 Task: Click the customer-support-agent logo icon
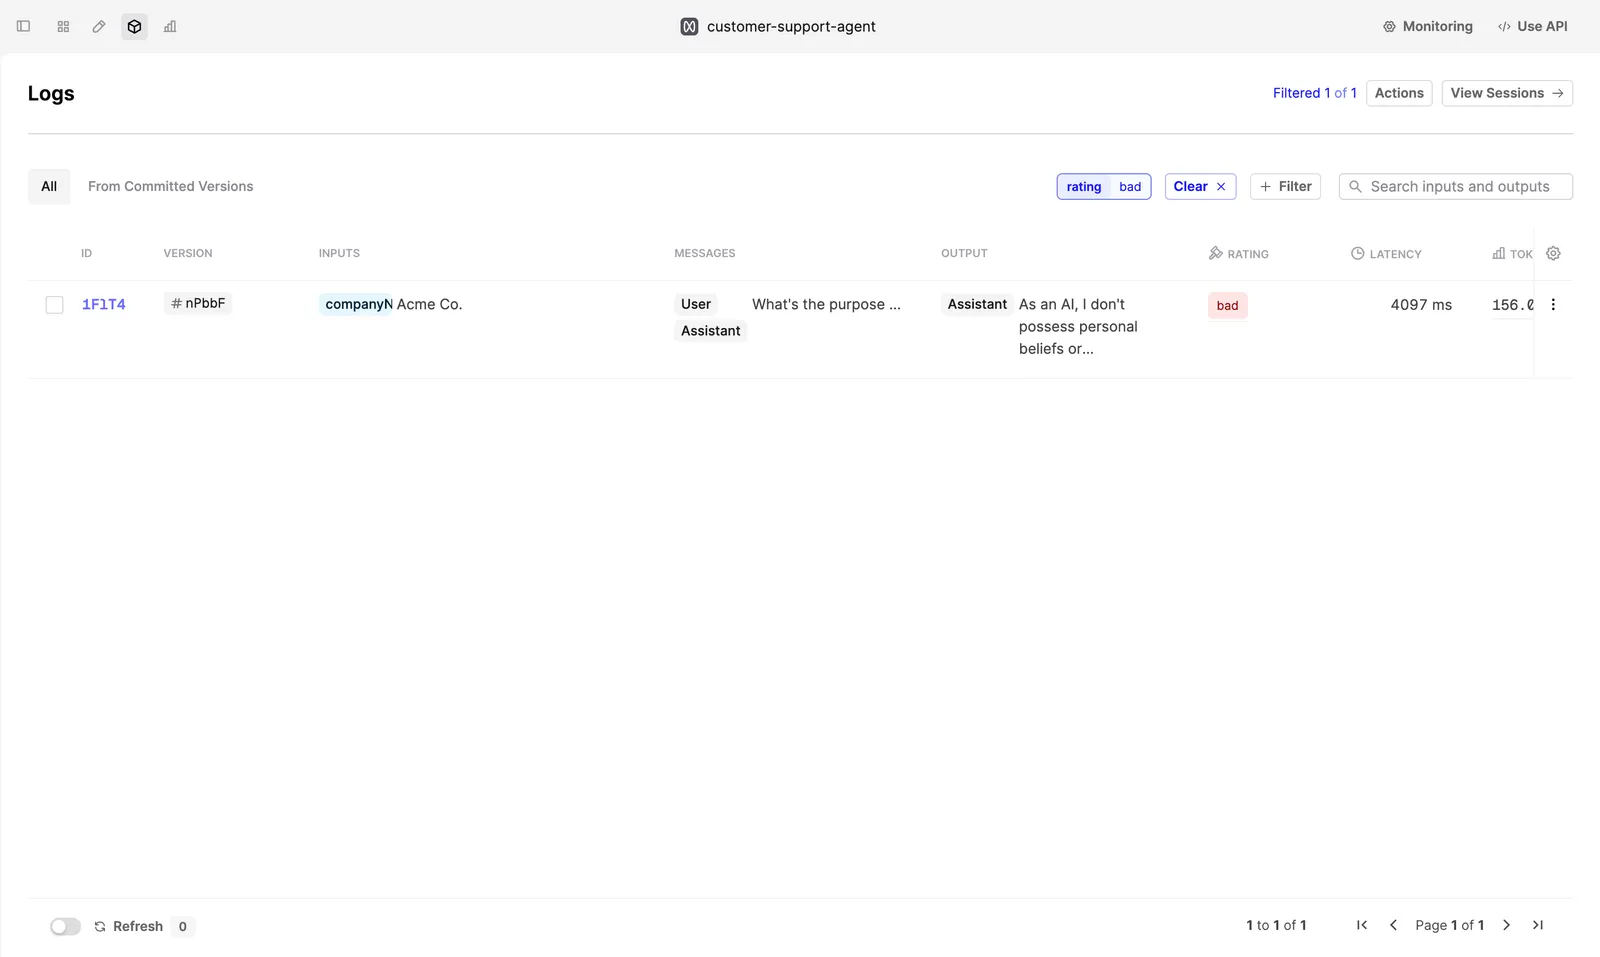[x=689, y=27]
